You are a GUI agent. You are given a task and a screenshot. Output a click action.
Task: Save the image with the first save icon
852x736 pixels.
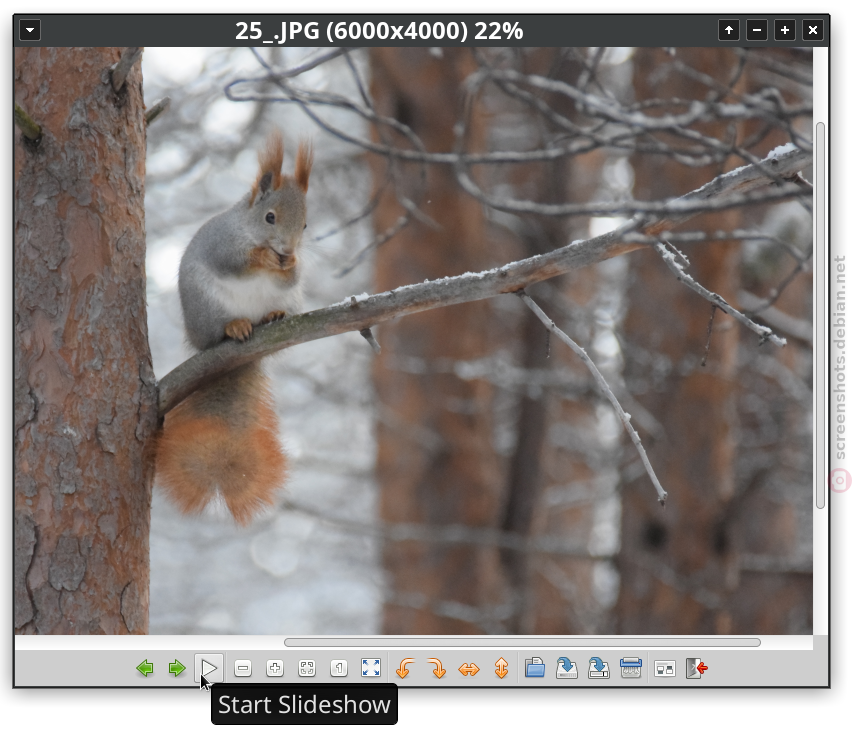(567, 668)
